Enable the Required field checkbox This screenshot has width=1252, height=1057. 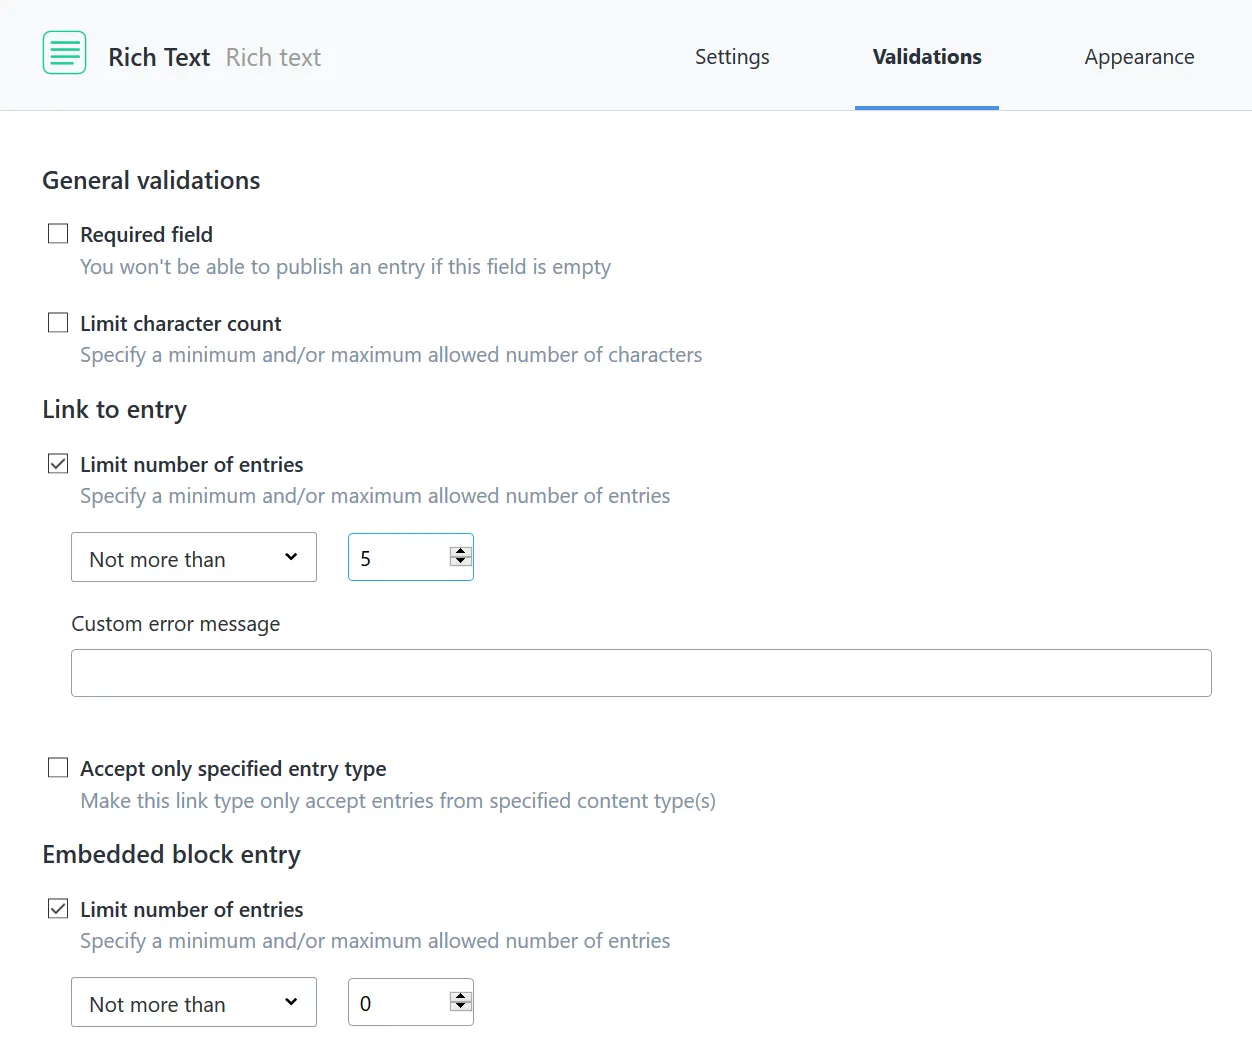coord(58,234)
